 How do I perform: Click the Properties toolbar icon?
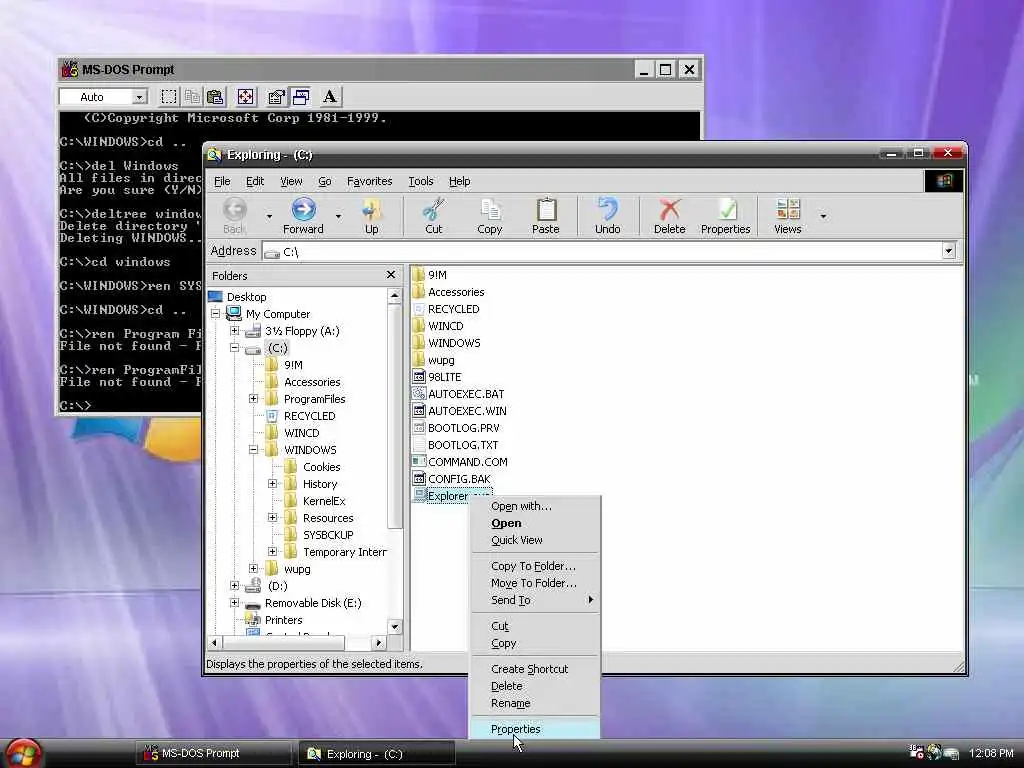pyautogui.click(x=726, y=210)
